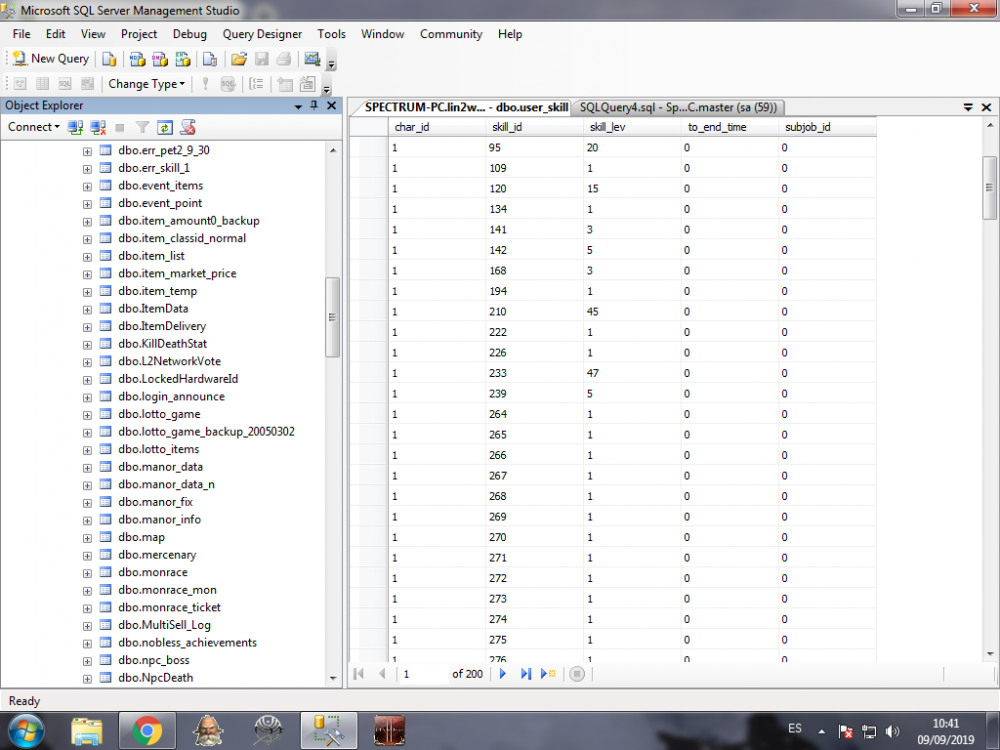
Task: Open the Activity Monitor toolbar icon
Action: pos(312,59)
